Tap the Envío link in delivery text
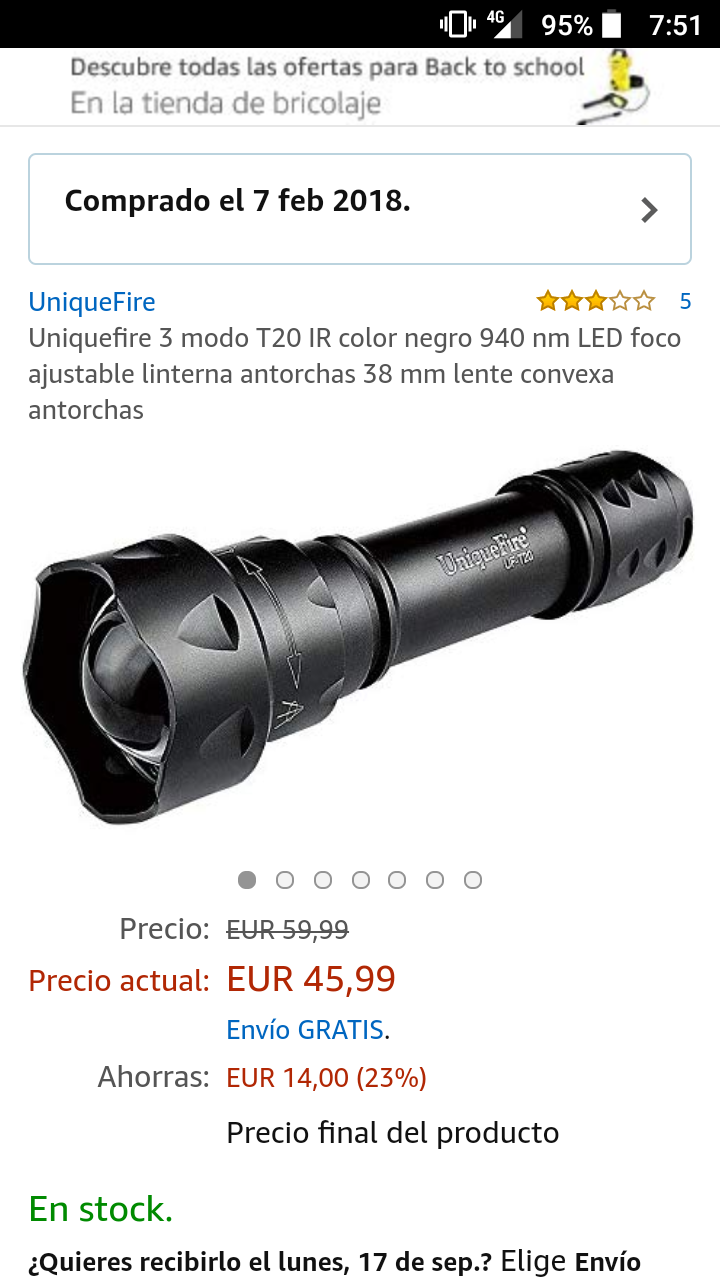The height and width of the screenshot is (1280, 720). (610, 1262)
